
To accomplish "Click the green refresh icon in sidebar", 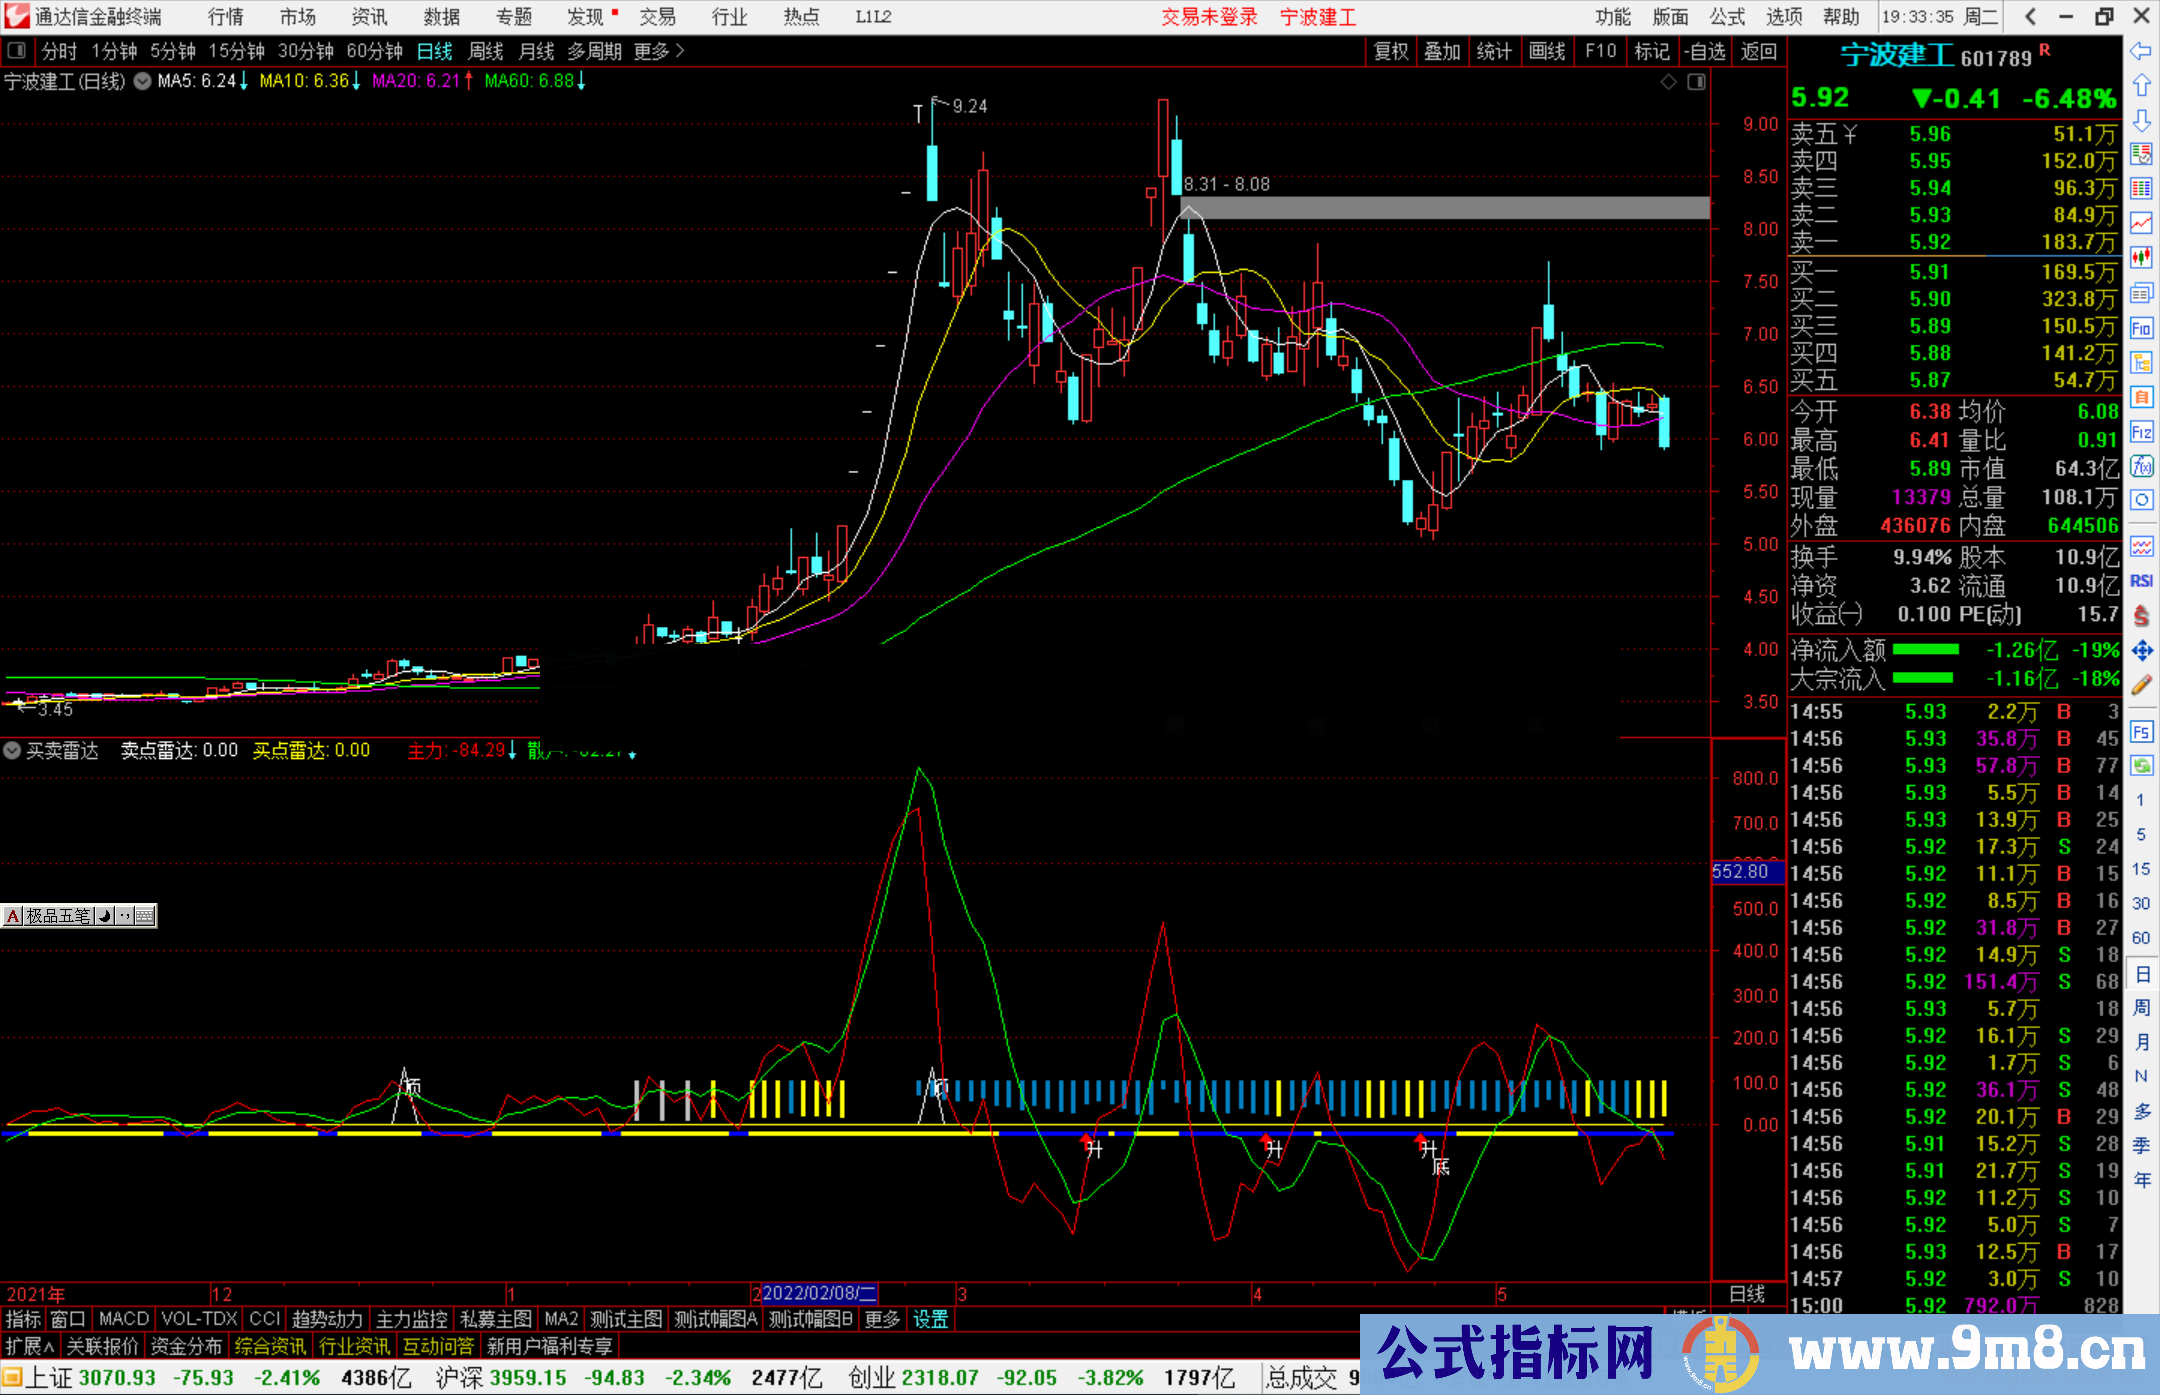I will click(x=2141, y=766).
